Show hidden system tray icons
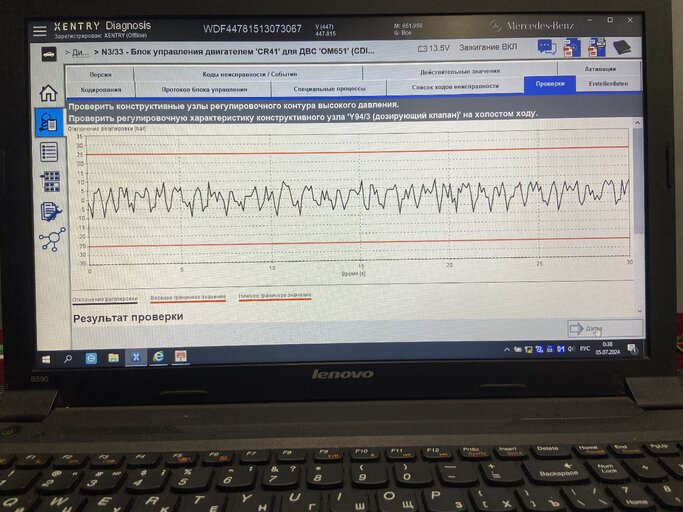The width and height of the screenshot is (683, 512). [x=507, y=349]
